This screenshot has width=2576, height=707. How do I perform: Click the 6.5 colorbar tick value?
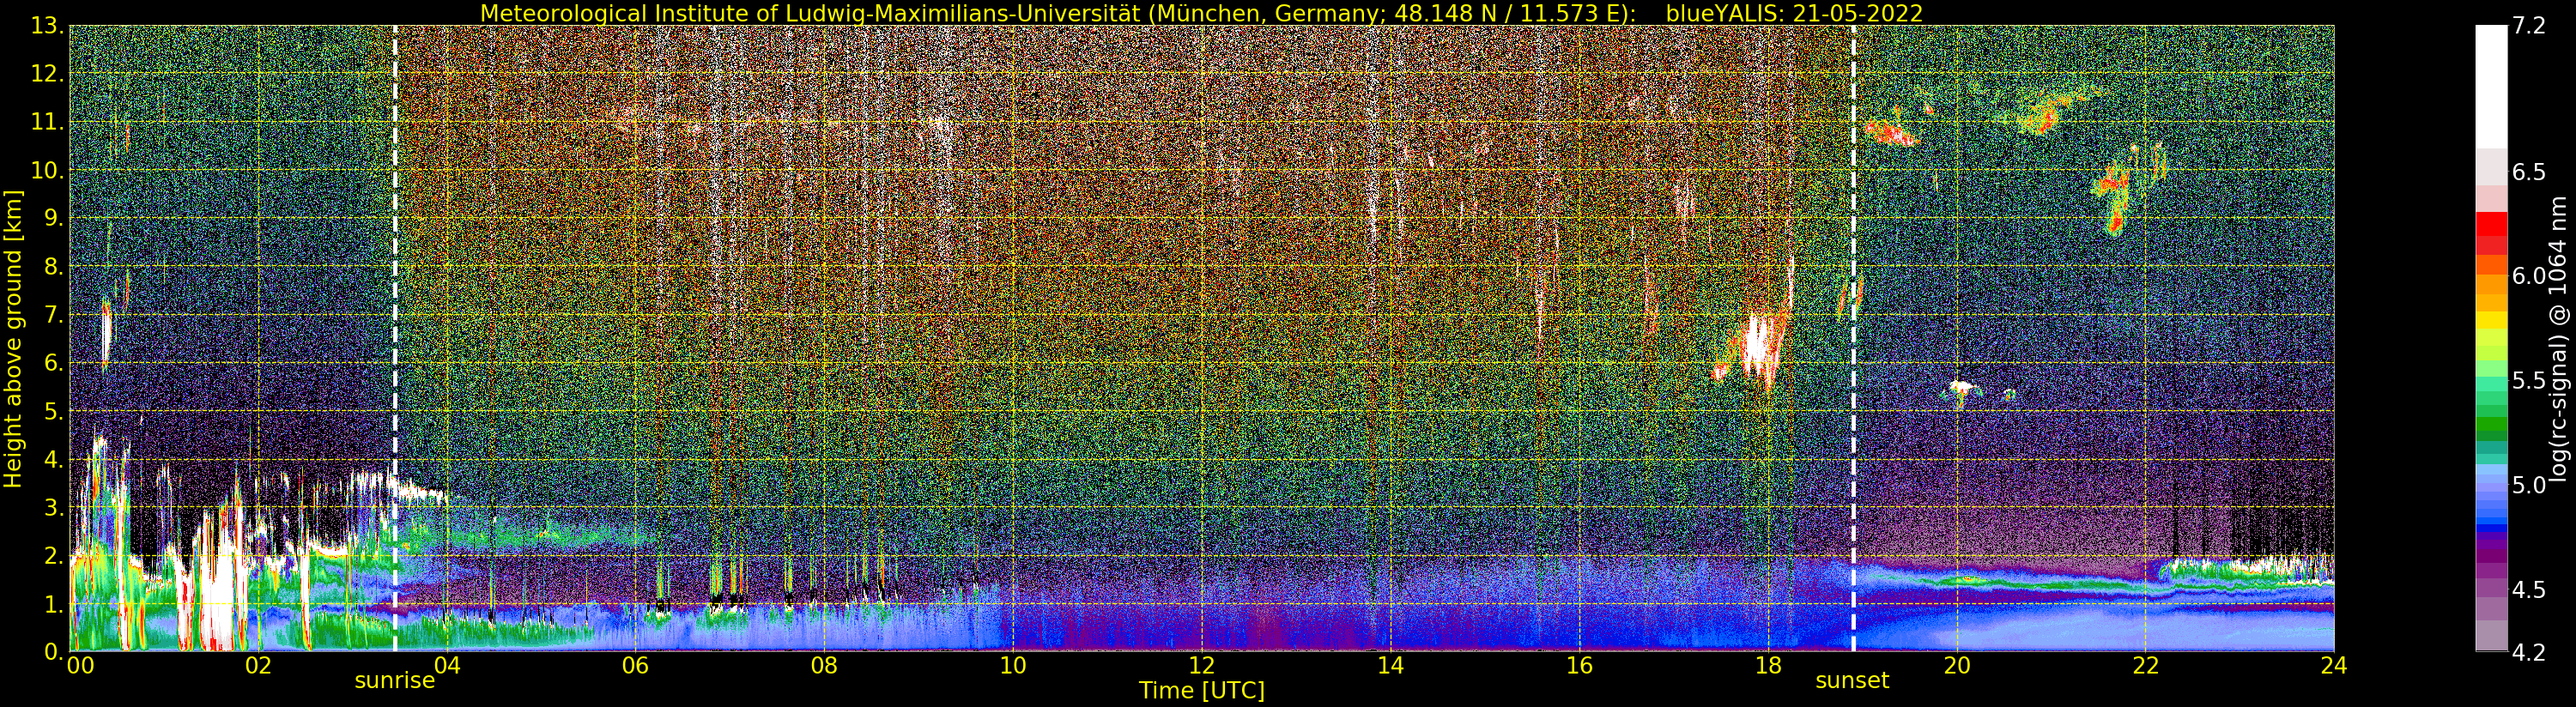(x=2528, y=172)
